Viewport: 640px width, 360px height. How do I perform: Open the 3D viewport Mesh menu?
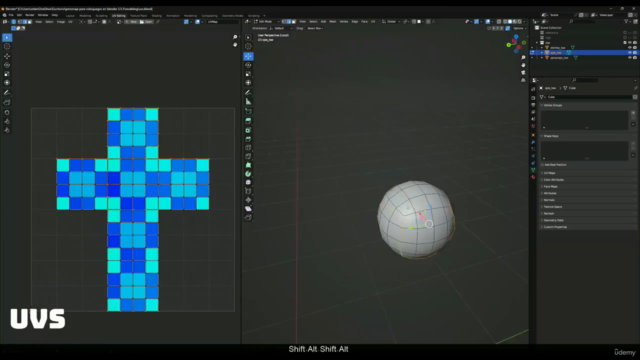coord(333,22)
